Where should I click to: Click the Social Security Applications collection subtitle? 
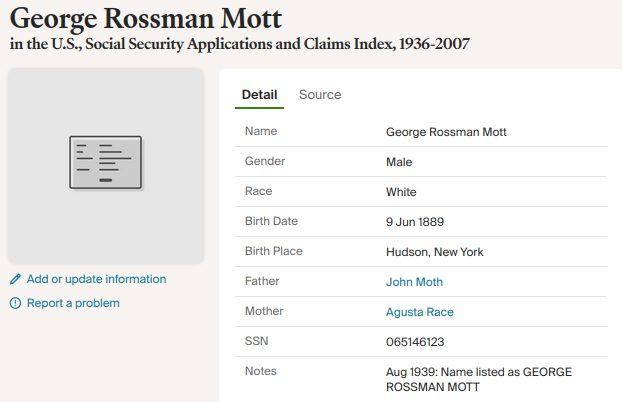[240, 45]
